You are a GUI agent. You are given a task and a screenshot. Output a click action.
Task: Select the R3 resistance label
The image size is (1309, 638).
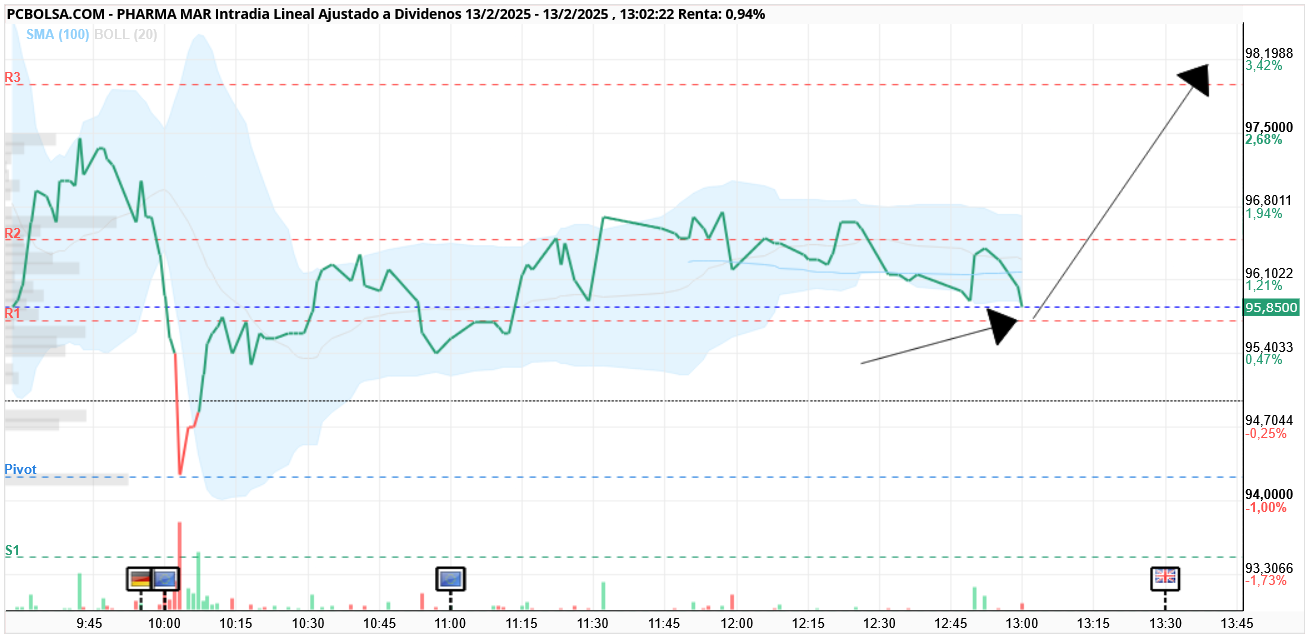(13, 77)
